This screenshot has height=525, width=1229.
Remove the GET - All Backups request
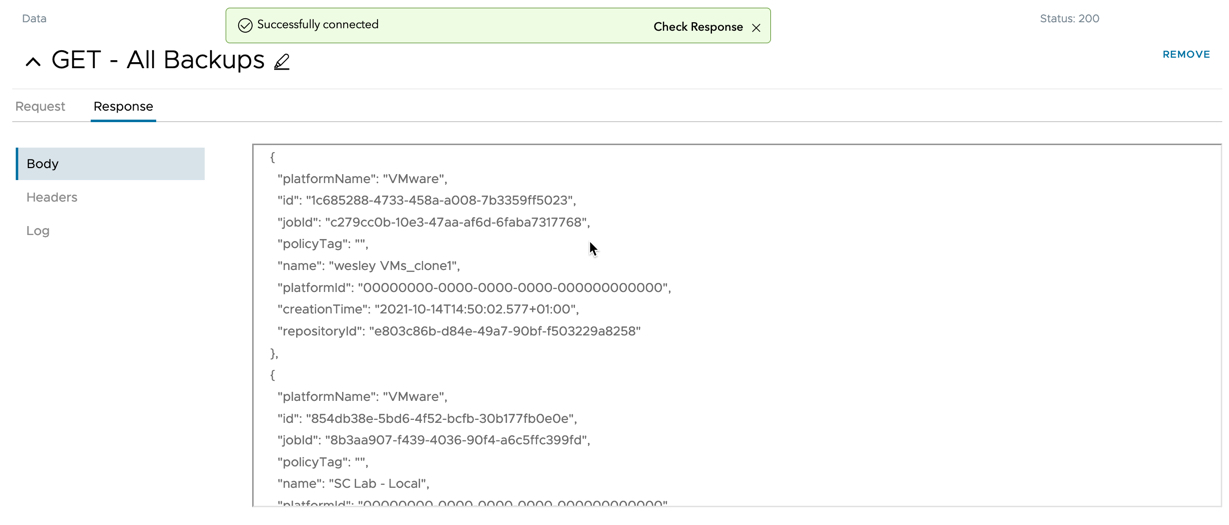pos(1186,54)
